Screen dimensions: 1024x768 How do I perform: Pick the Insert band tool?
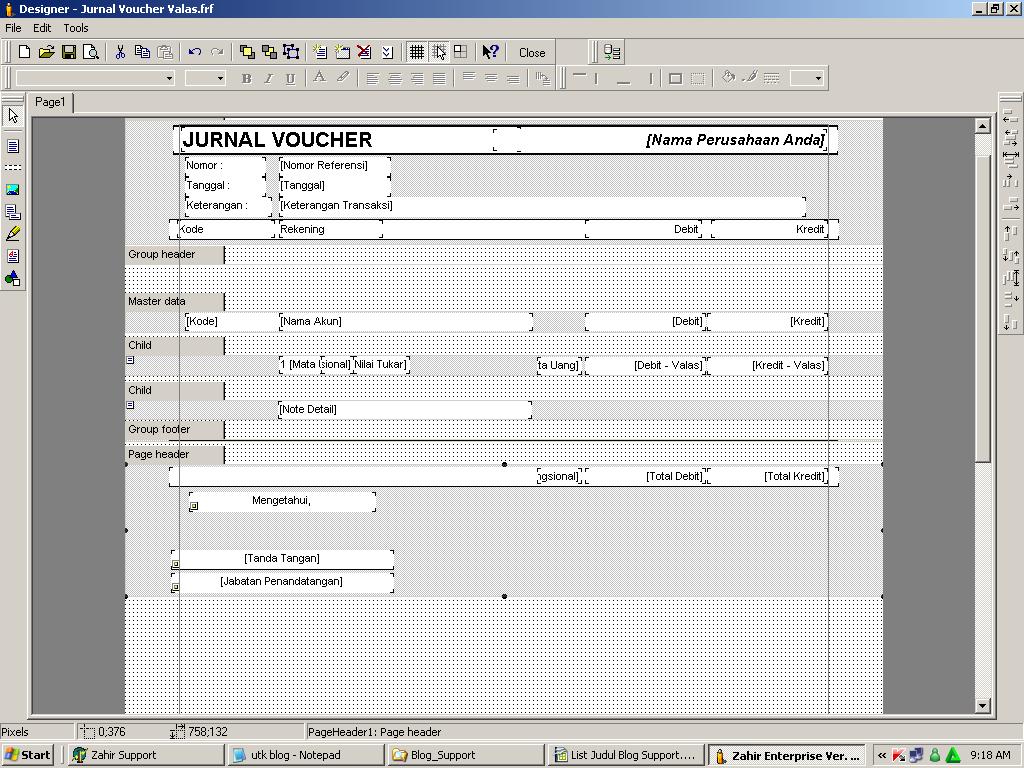13,167
